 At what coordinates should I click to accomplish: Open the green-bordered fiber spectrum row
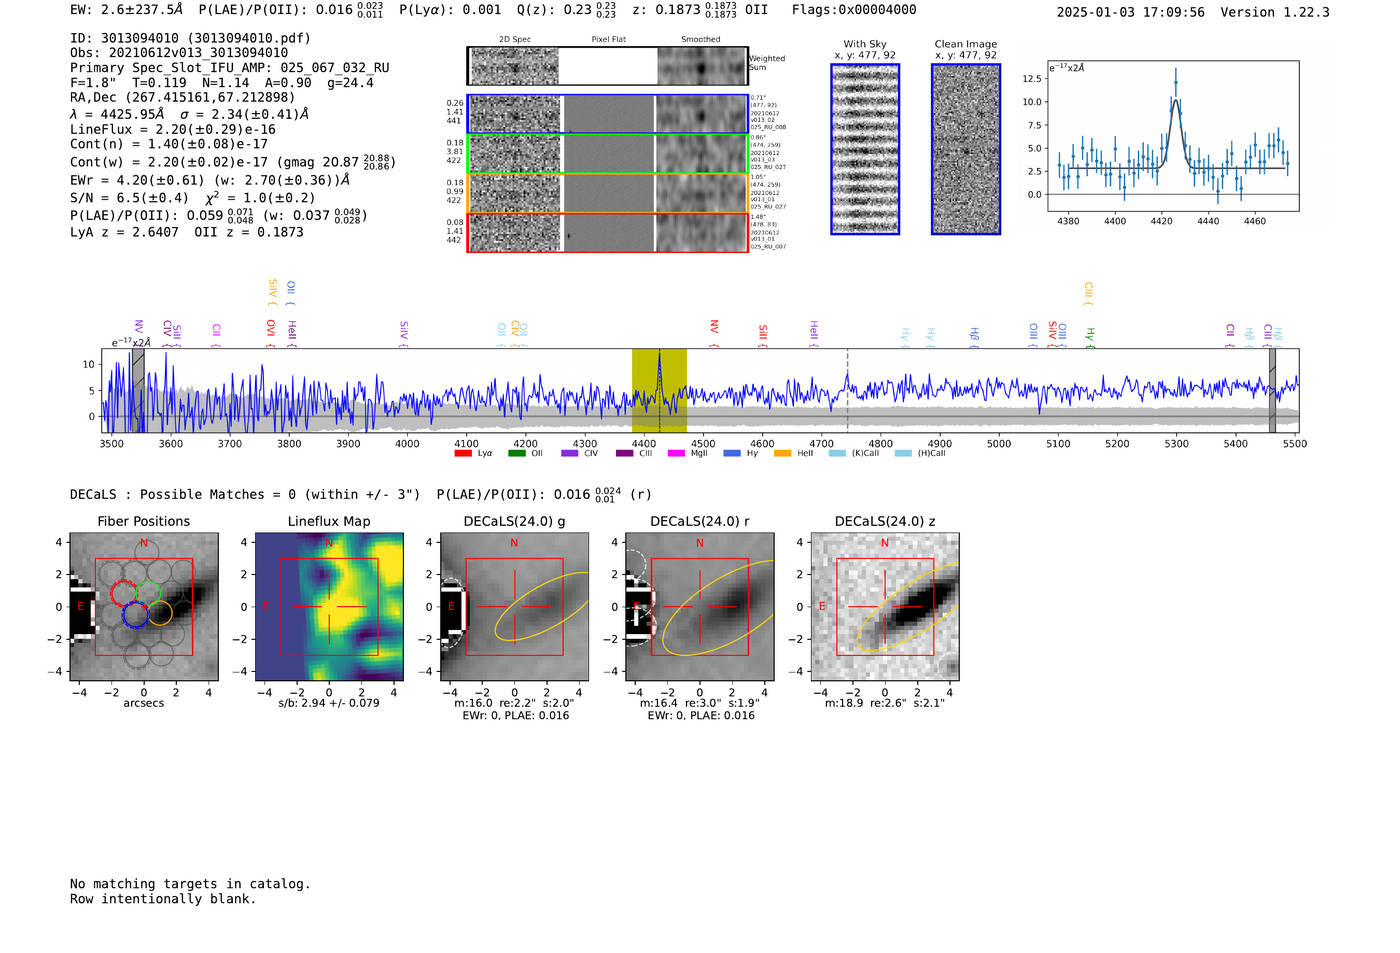tap(608, 154)
